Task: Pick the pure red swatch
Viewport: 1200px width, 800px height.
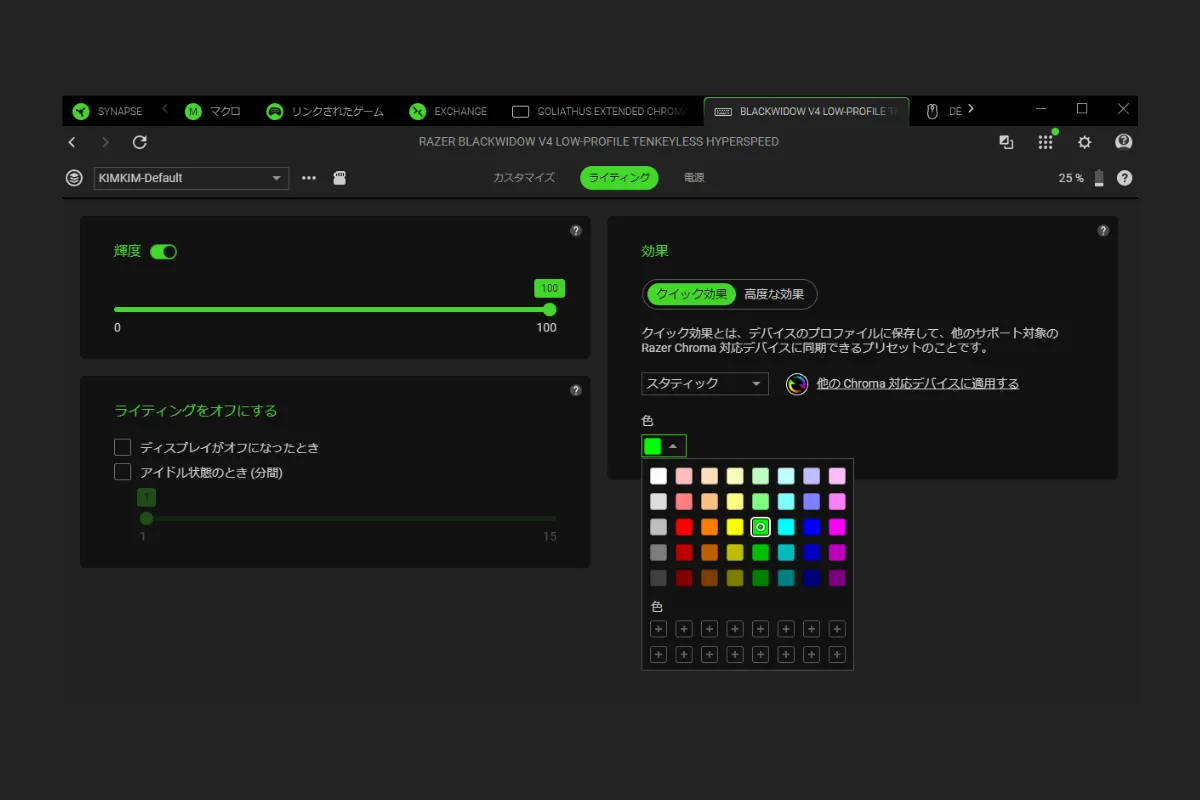Action: point(684,527)
